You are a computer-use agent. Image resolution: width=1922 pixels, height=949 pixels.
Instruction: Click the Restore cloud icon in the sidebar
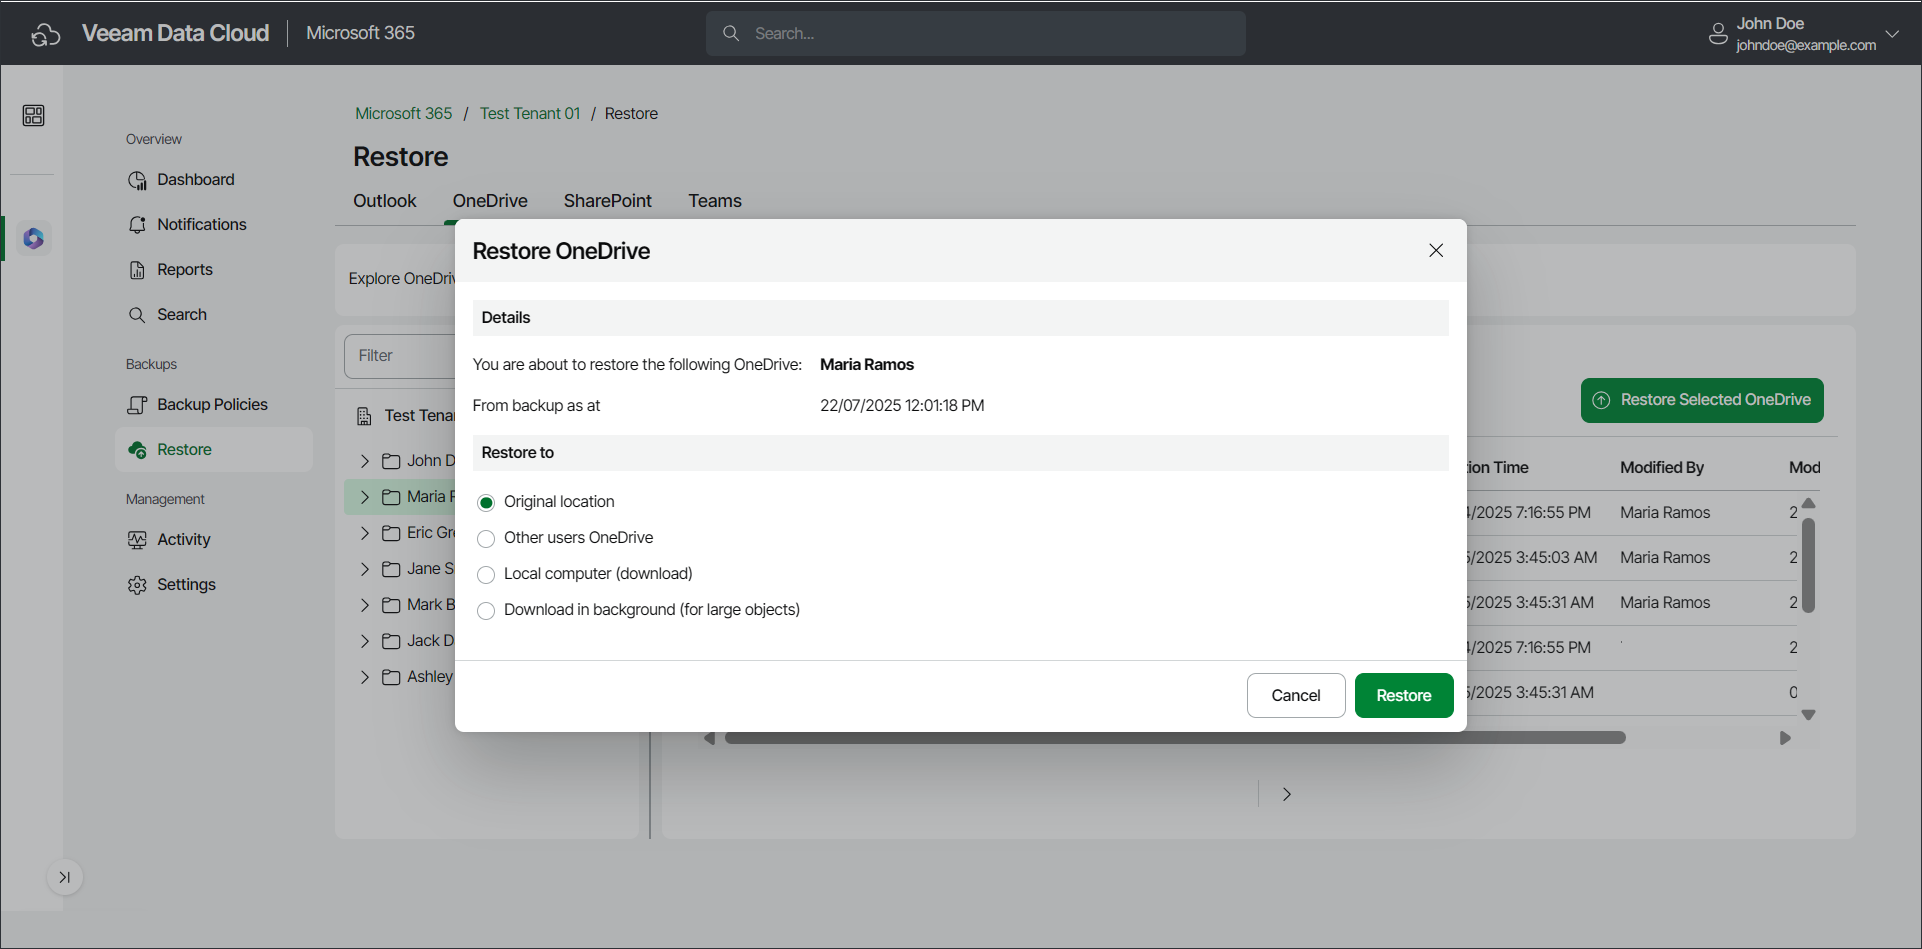point(138,450)
